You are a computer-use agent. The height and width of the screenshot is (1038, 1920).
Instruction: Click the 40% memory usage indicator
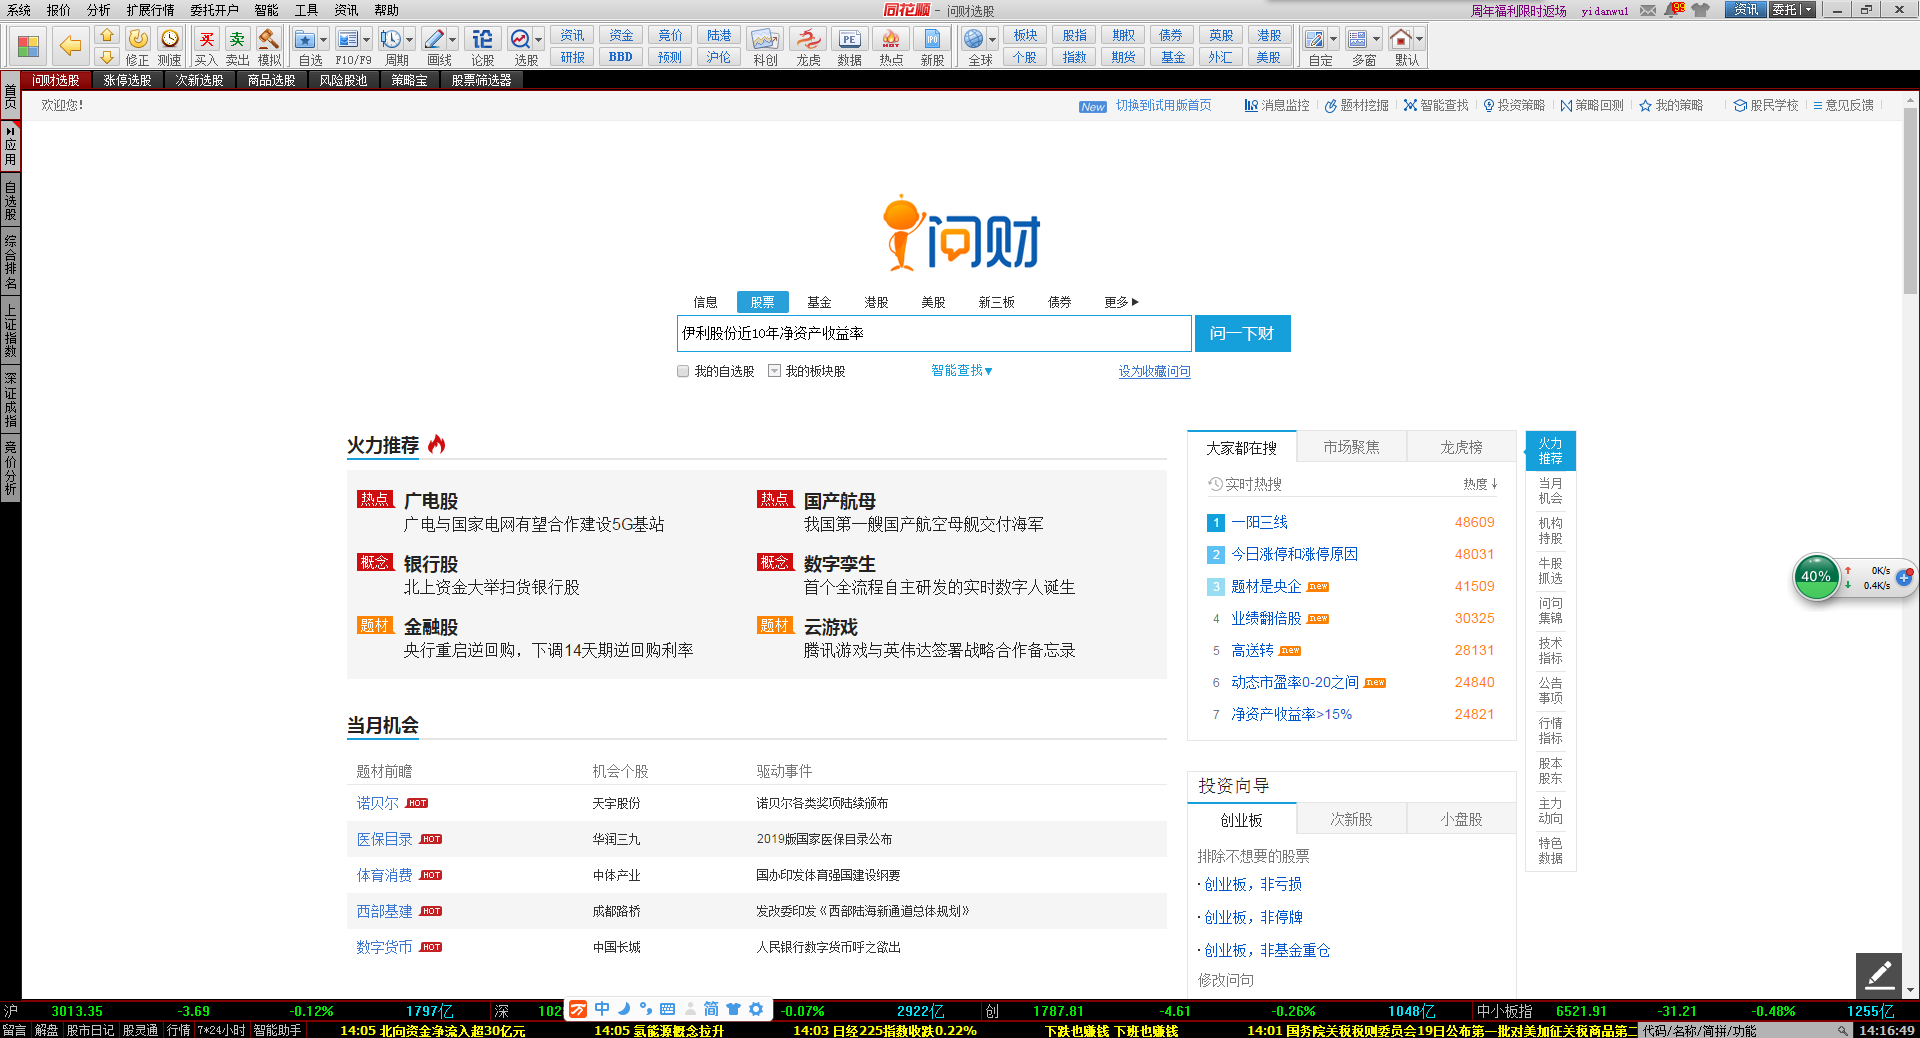[1815, 576]
